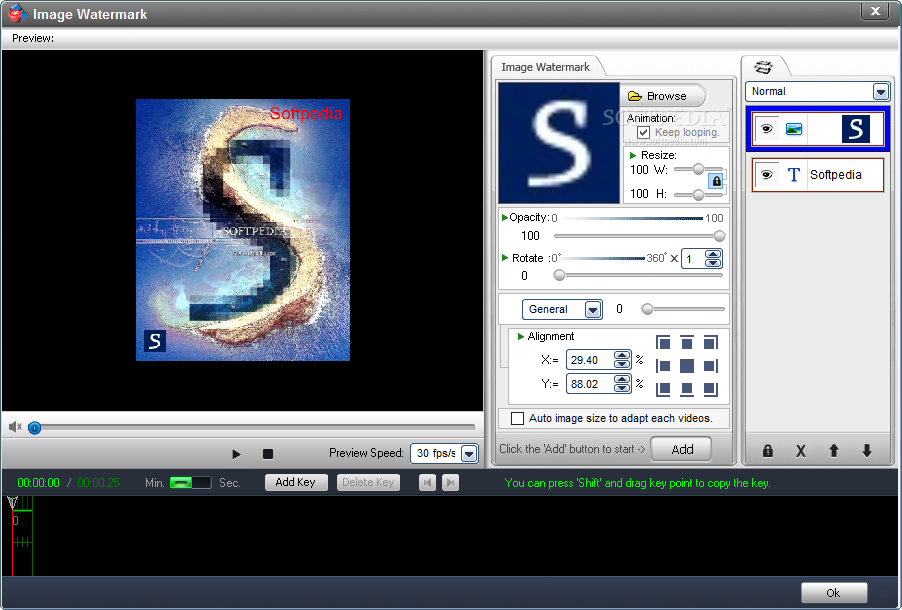Lock the selected layer in layer panel
This screenshot has height=610, width=902.
767,451
